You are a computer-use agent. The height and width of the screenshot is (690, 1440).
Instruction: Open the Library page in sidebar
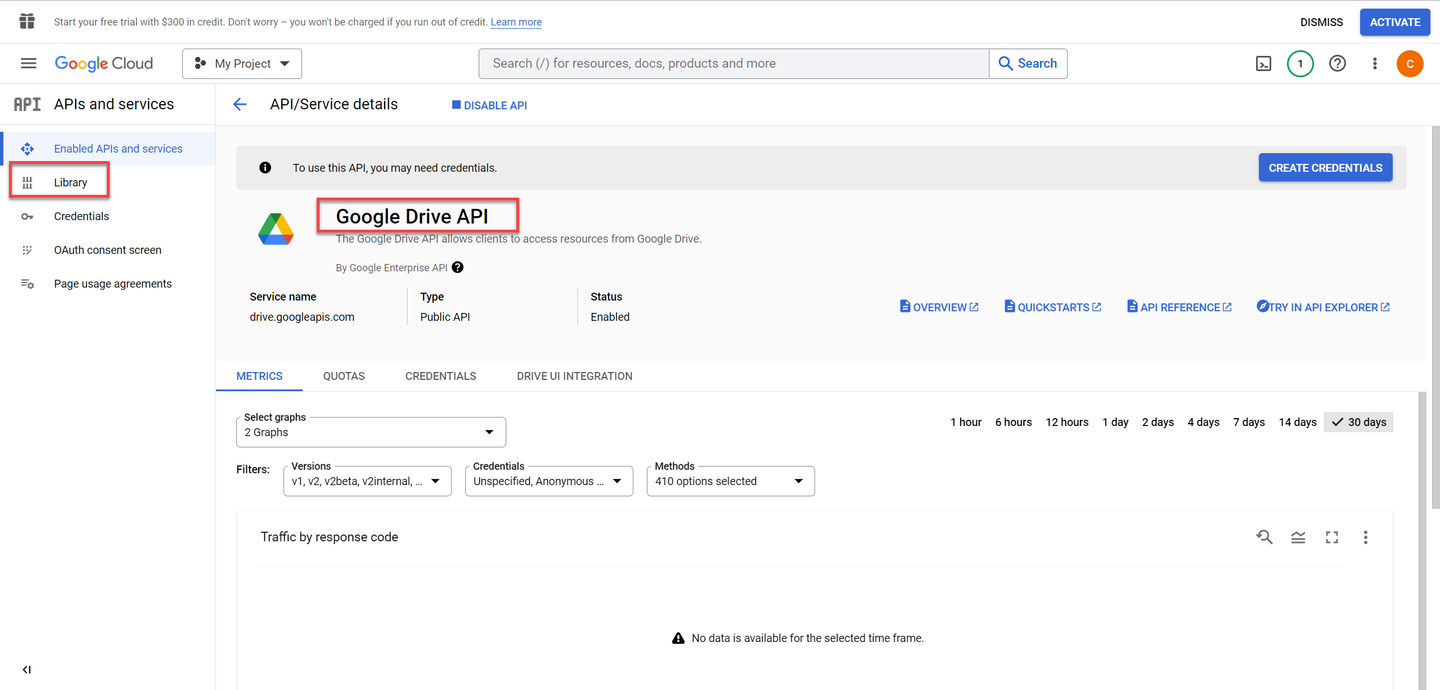pyautogui.click(x=108, y=183)
